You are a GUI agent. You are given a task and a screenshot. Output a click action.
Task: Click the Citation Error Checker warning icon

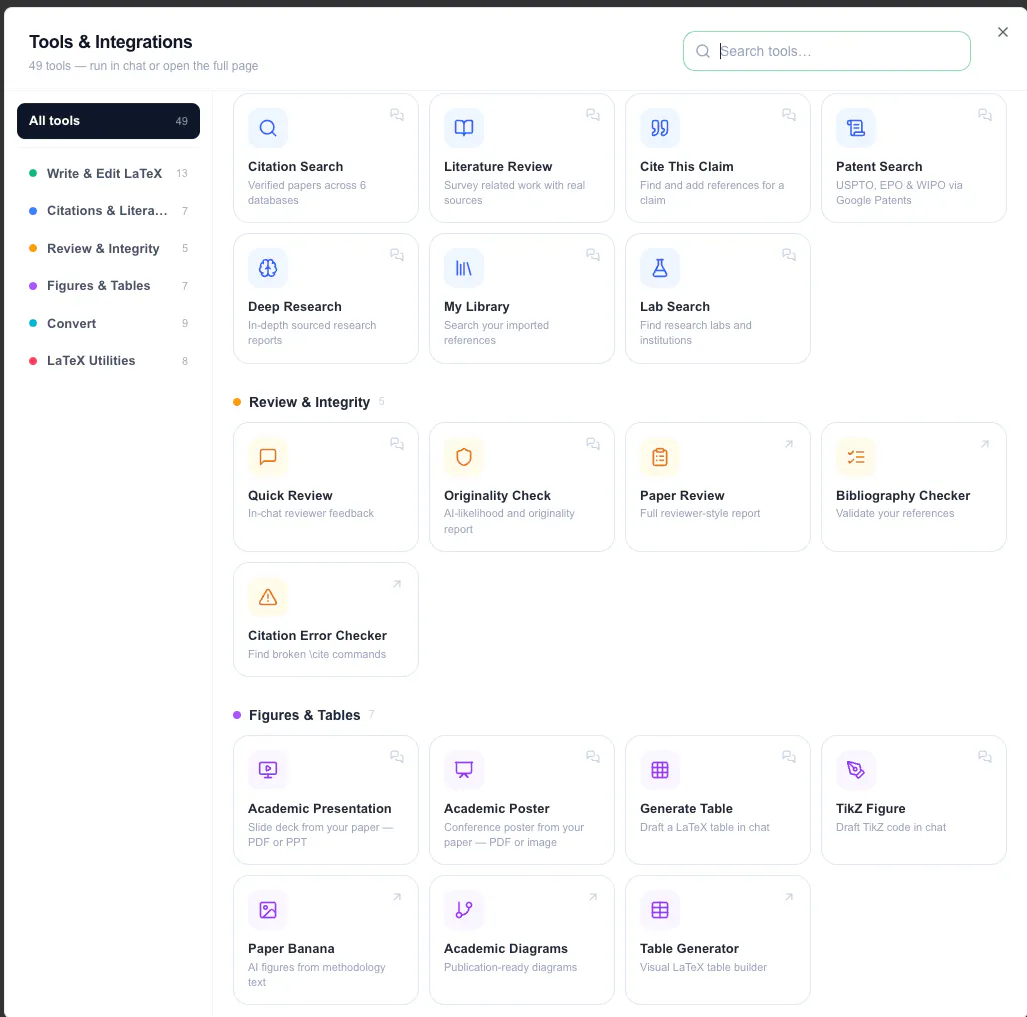267,597
